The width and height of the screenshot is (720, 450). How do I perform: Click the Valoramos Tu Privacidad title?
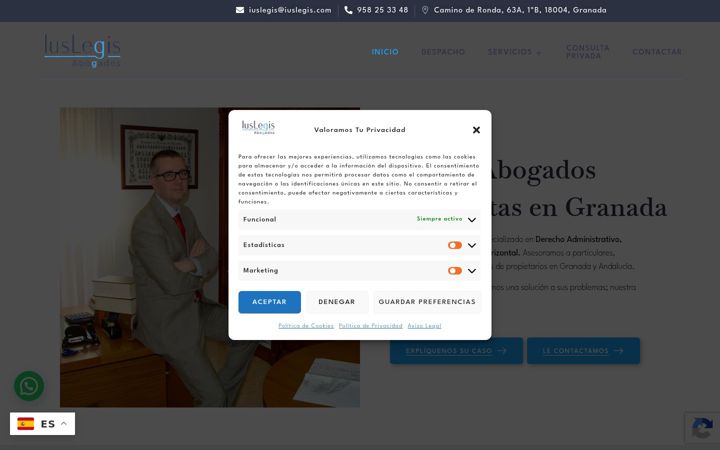(x=360, y=130)
